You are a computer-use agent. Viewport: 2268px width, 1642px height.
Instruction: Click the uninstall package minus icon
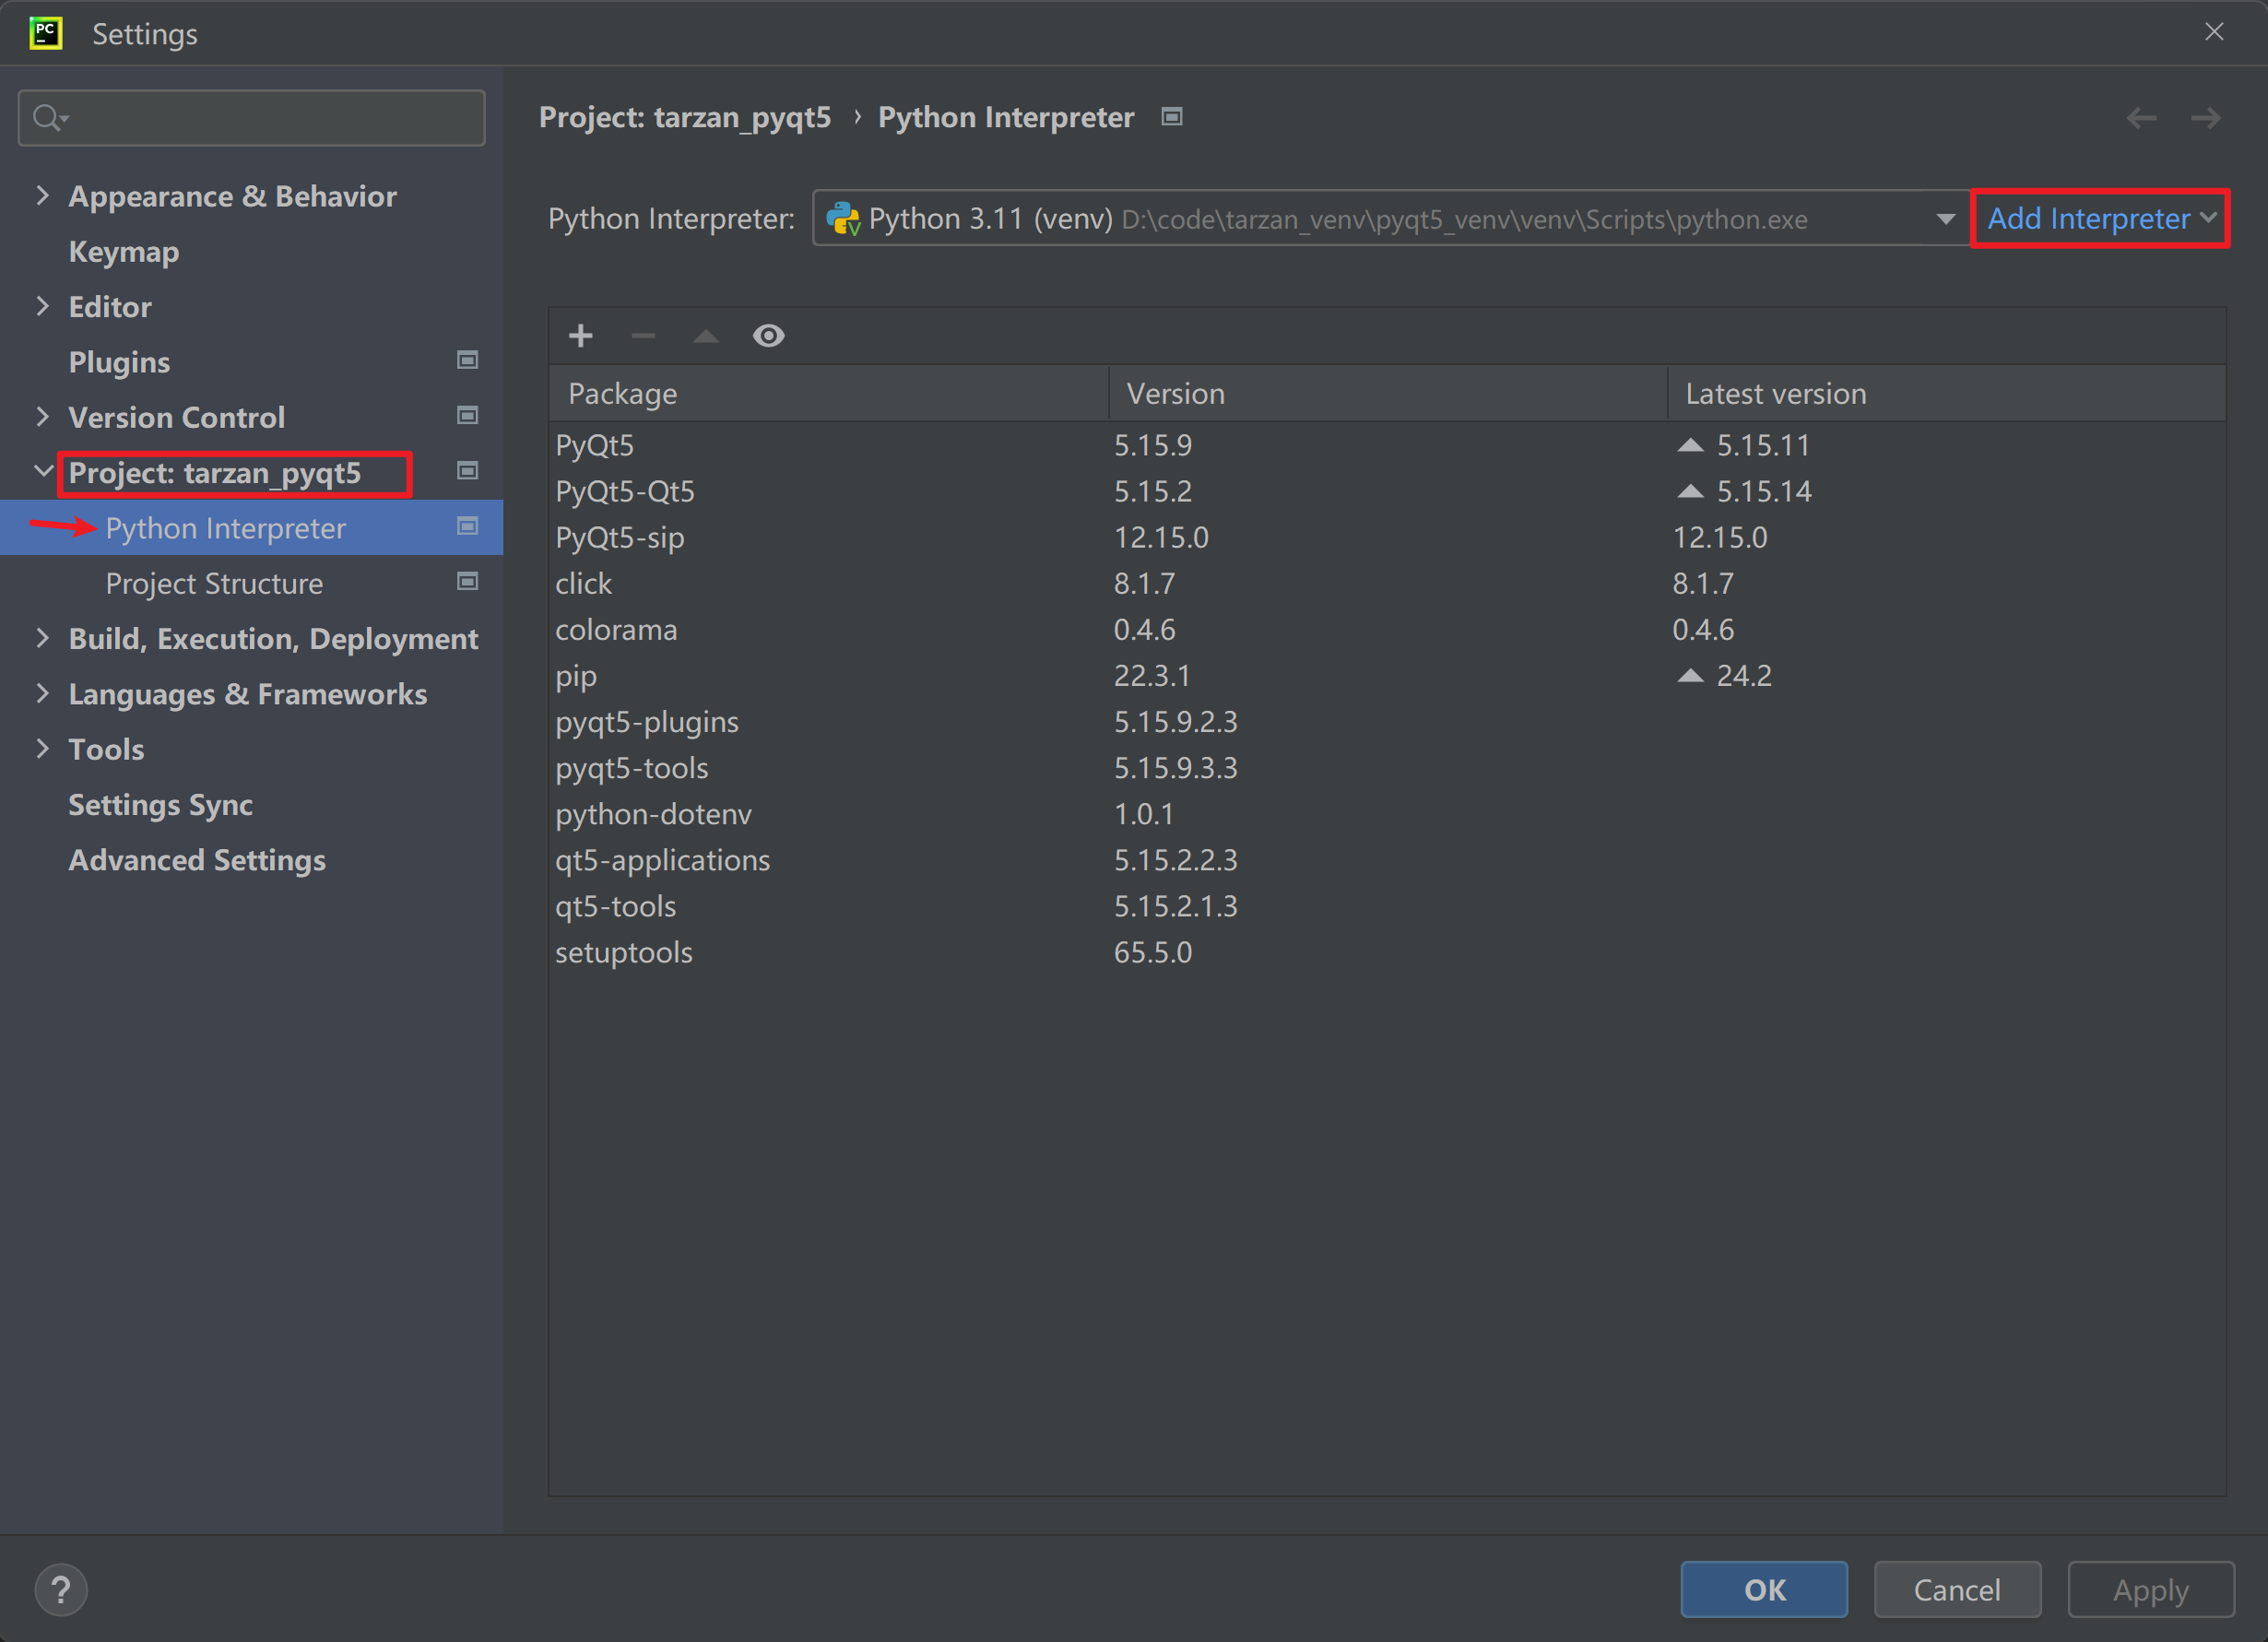coord(643,336)
